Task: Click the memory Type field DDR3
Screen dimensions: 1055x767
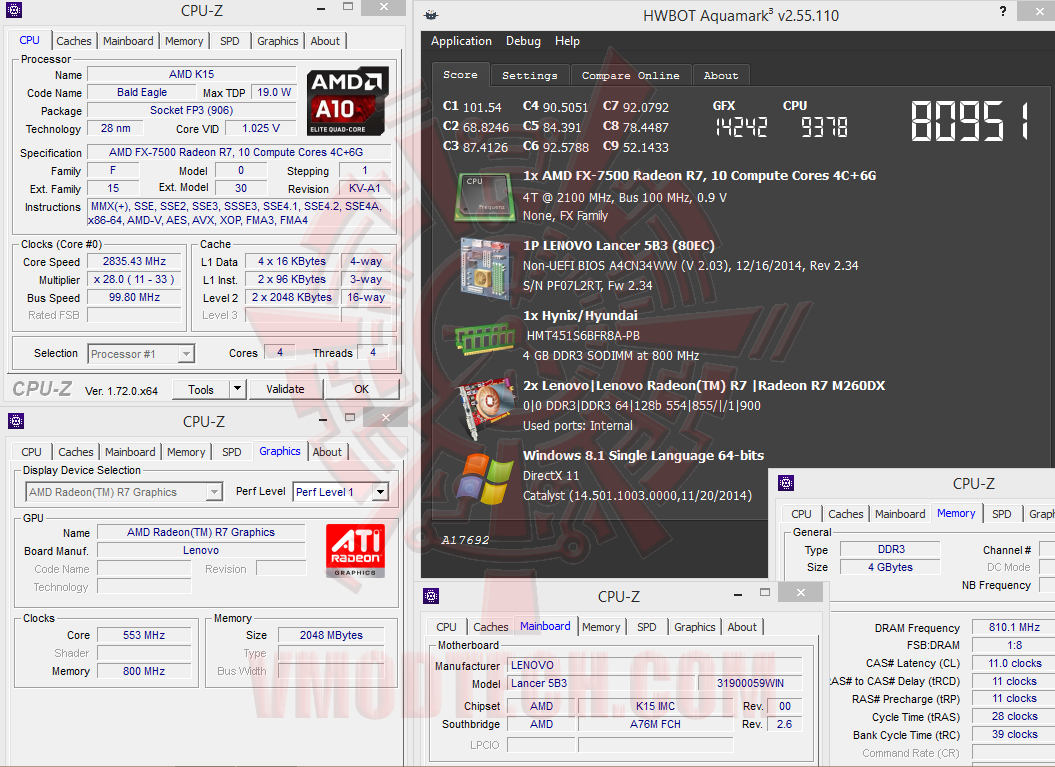Action: 891,549
